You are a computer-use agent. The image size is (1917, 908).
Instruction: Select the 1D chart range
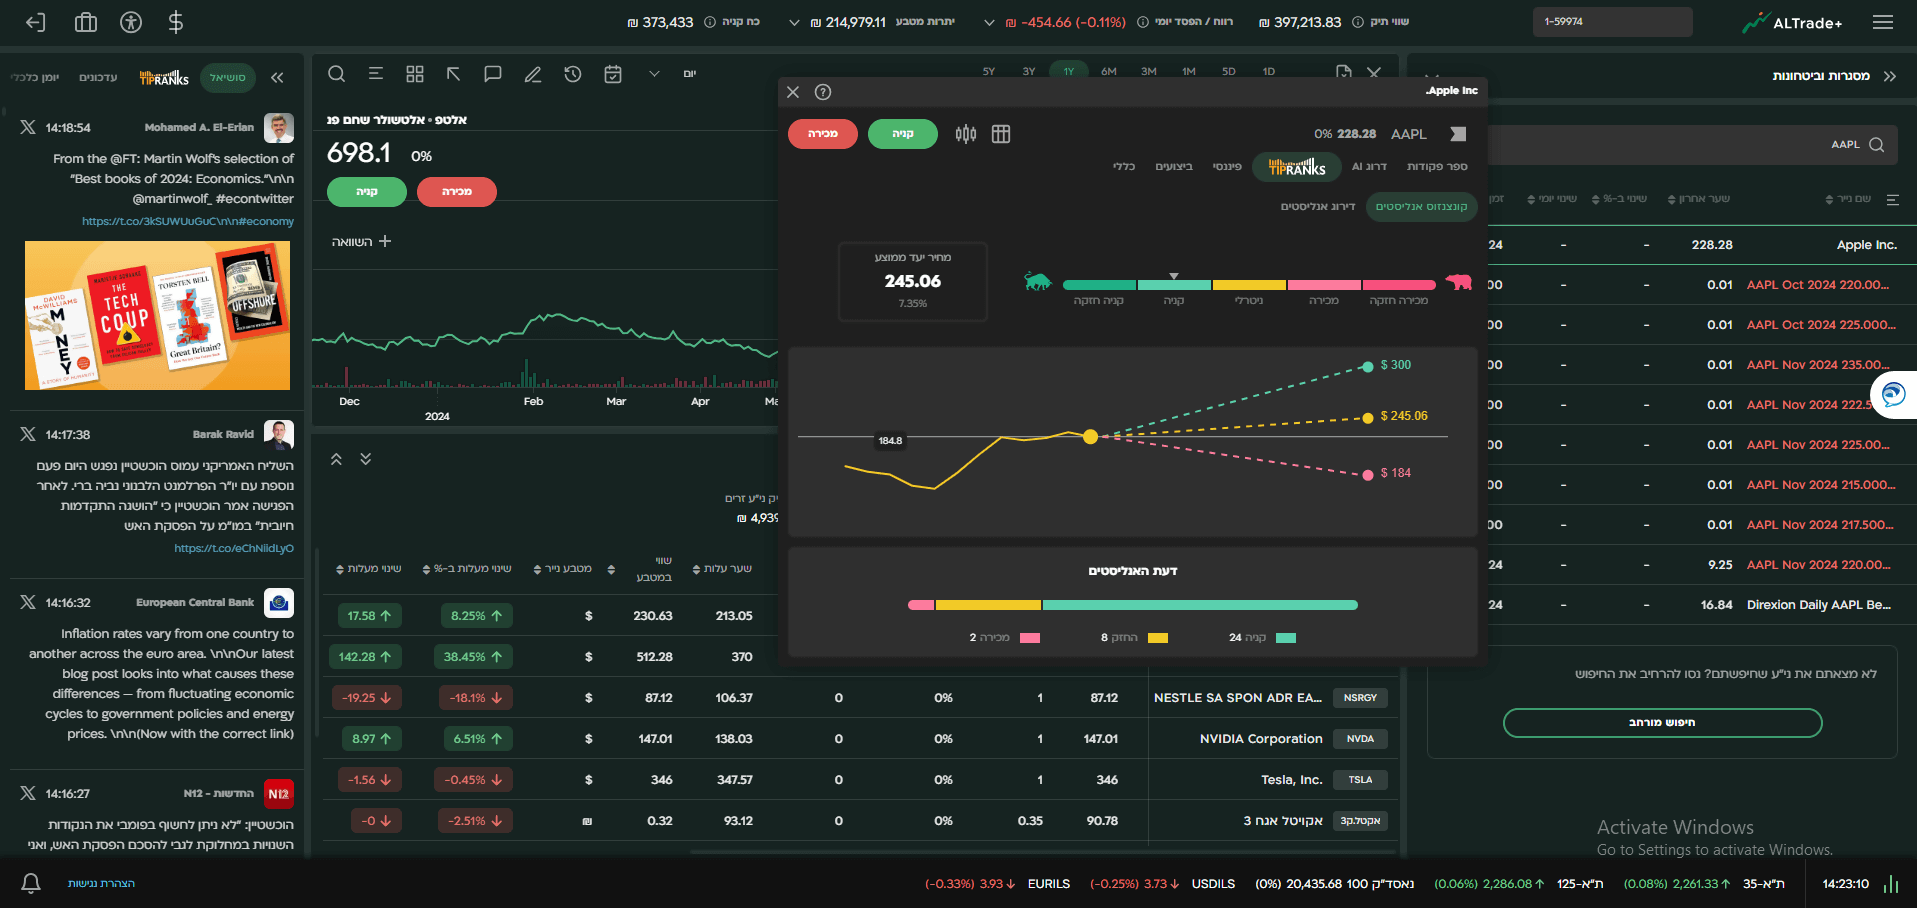[1269, 71]
